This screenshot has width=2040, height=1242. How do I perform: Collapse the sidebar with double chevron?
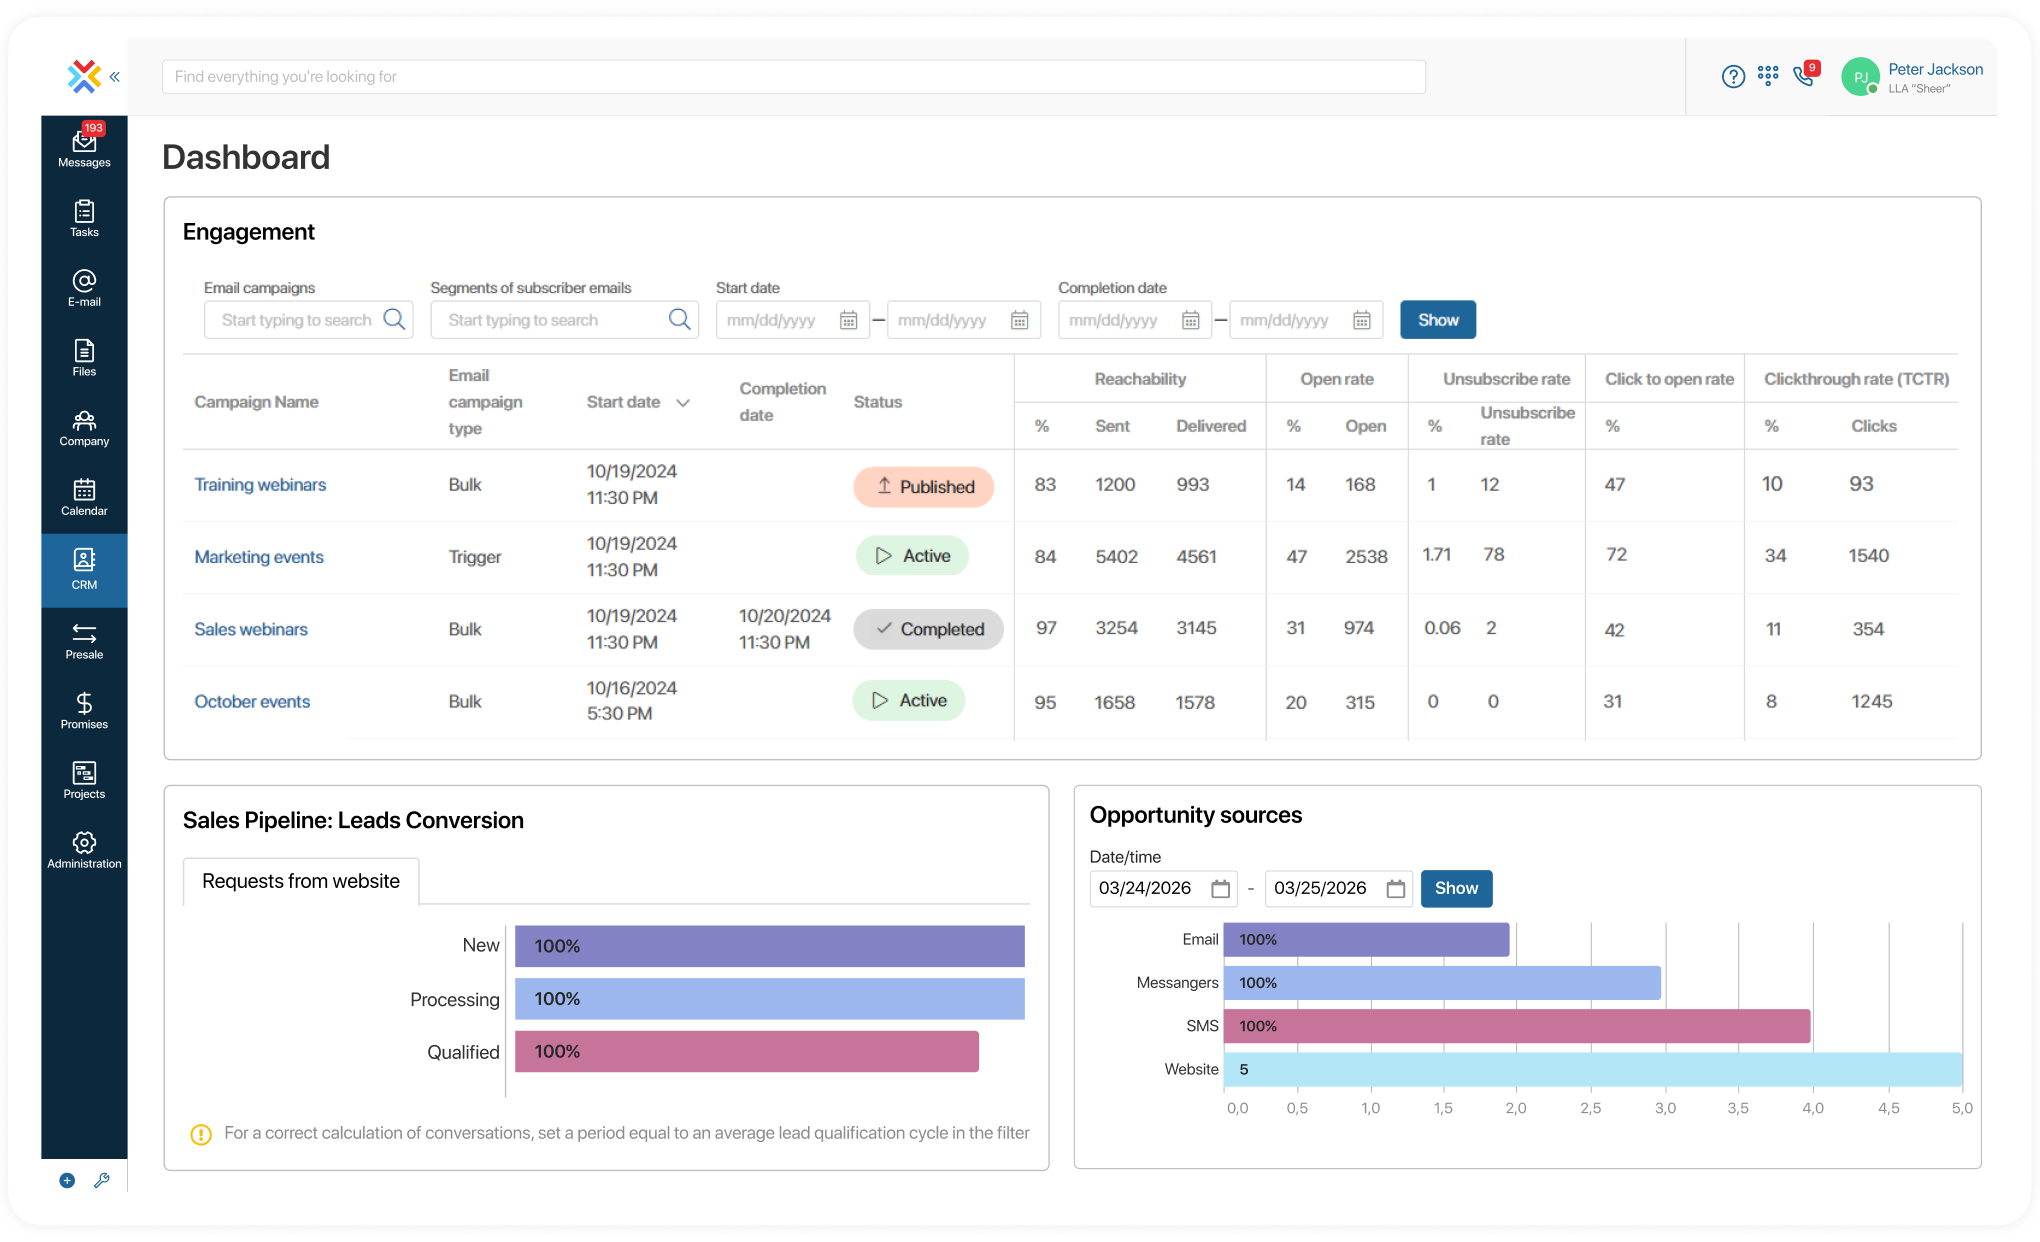pos(115,76)
